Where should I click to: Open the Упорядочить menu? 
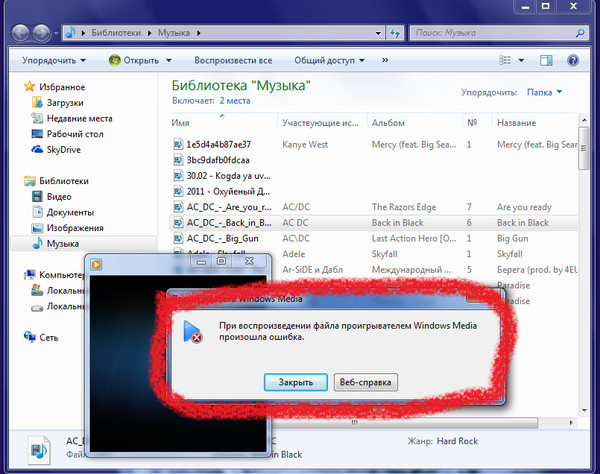click(54, 60)
